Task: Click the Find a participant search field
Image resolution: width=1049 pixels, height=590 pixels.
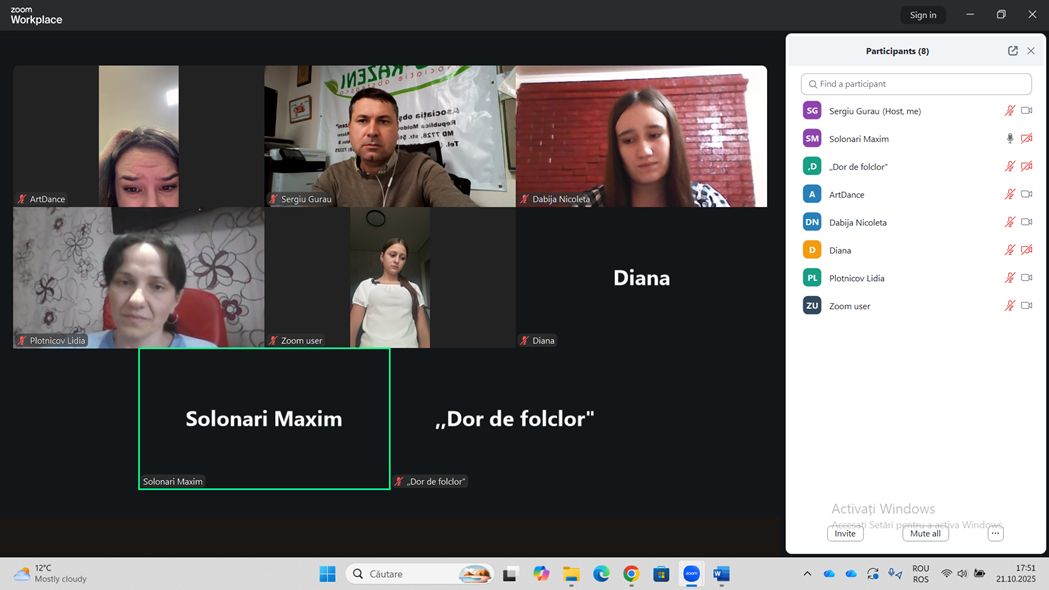Action: (x=916, y=84)
